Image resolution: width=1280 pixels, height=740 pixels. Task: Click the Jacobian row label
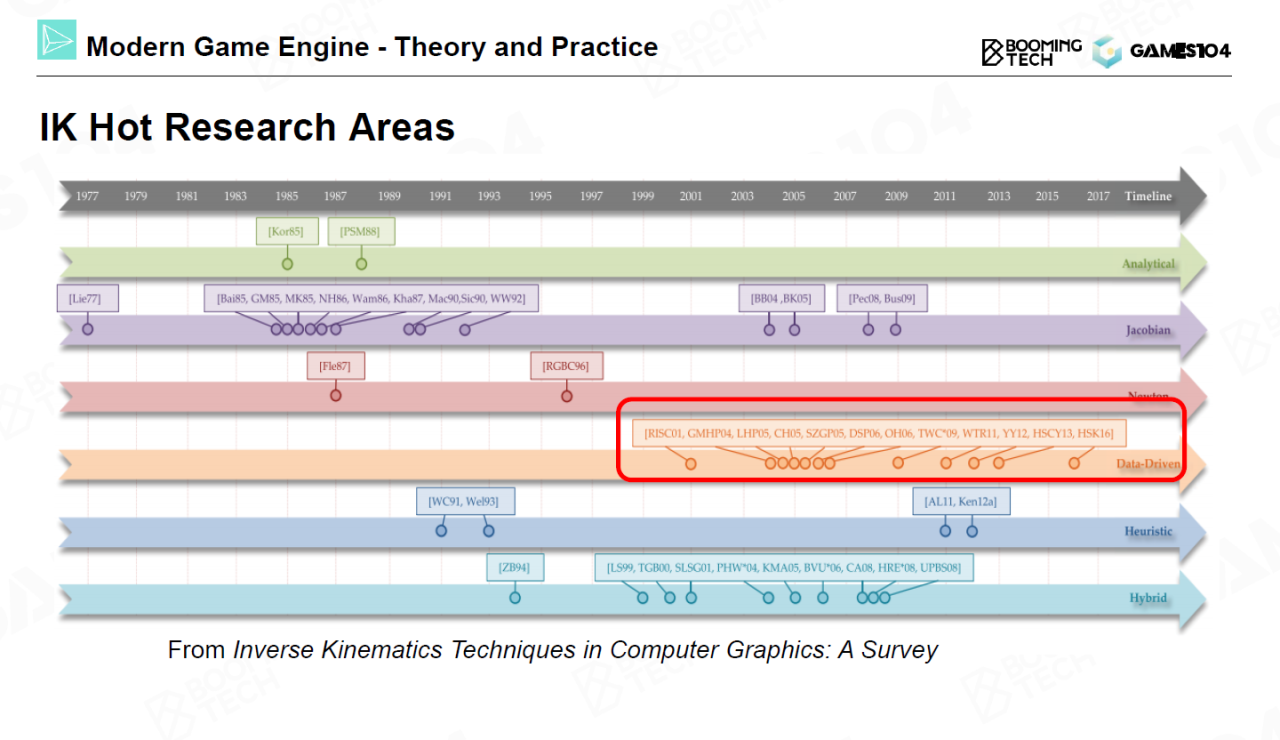click(1148, 330)
